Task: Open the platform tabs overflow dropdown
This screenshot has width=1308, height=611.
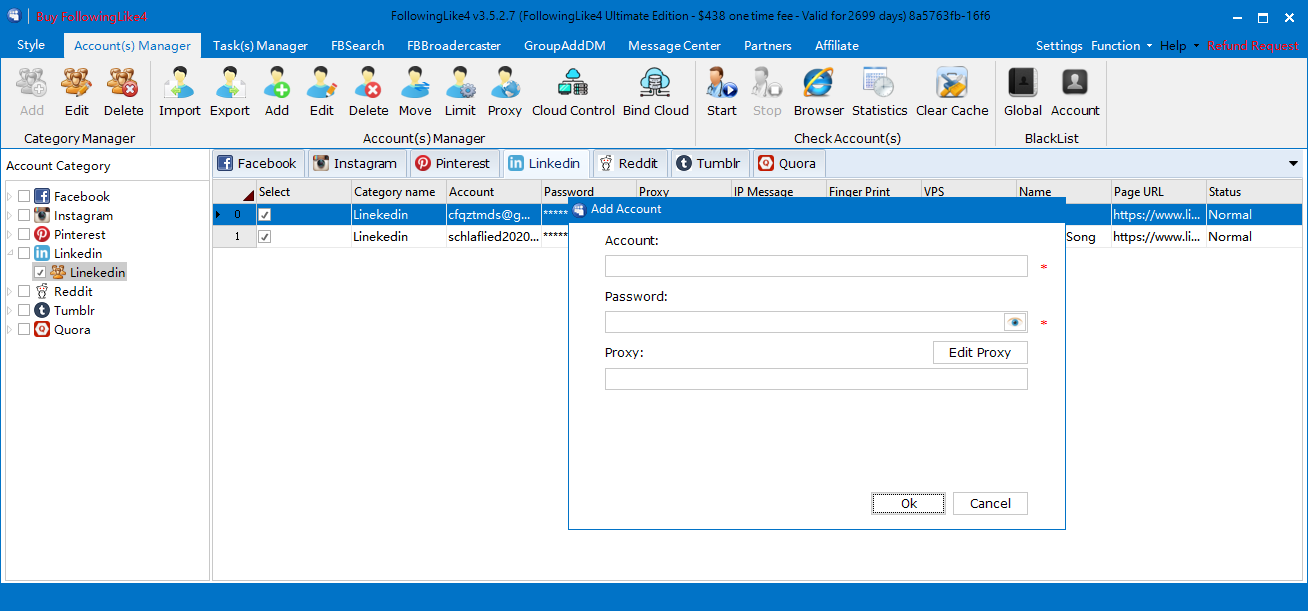Action: (x=1294, y=163)
